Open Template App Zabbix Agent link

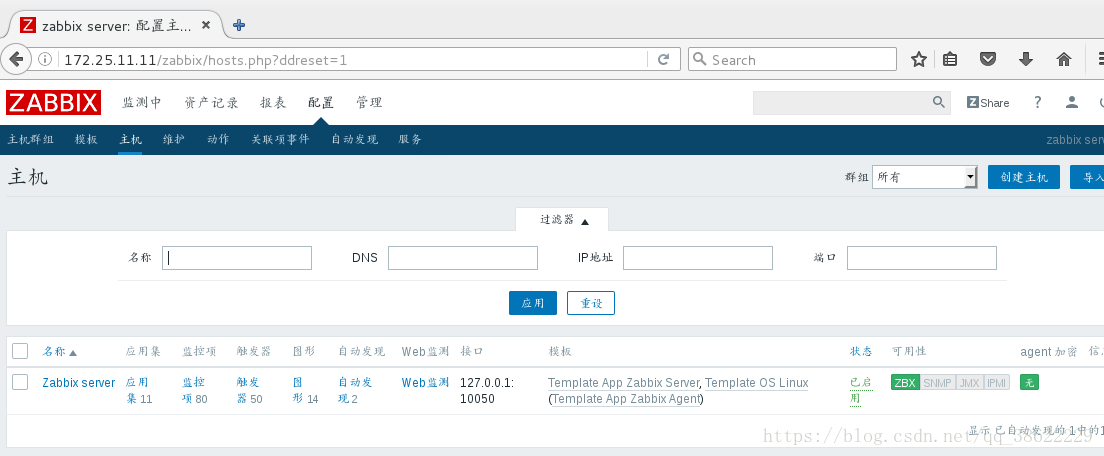click(626, 399)
